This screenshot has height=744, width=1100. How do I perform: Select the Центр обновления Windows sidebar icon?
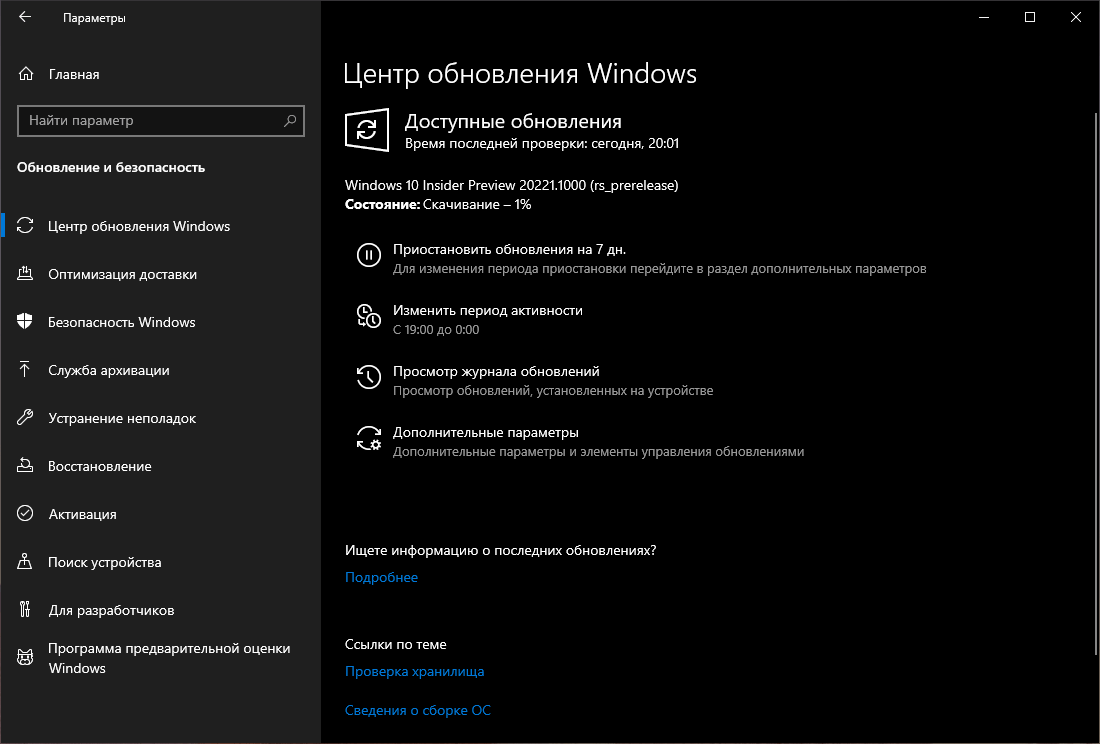pos(24,226)
